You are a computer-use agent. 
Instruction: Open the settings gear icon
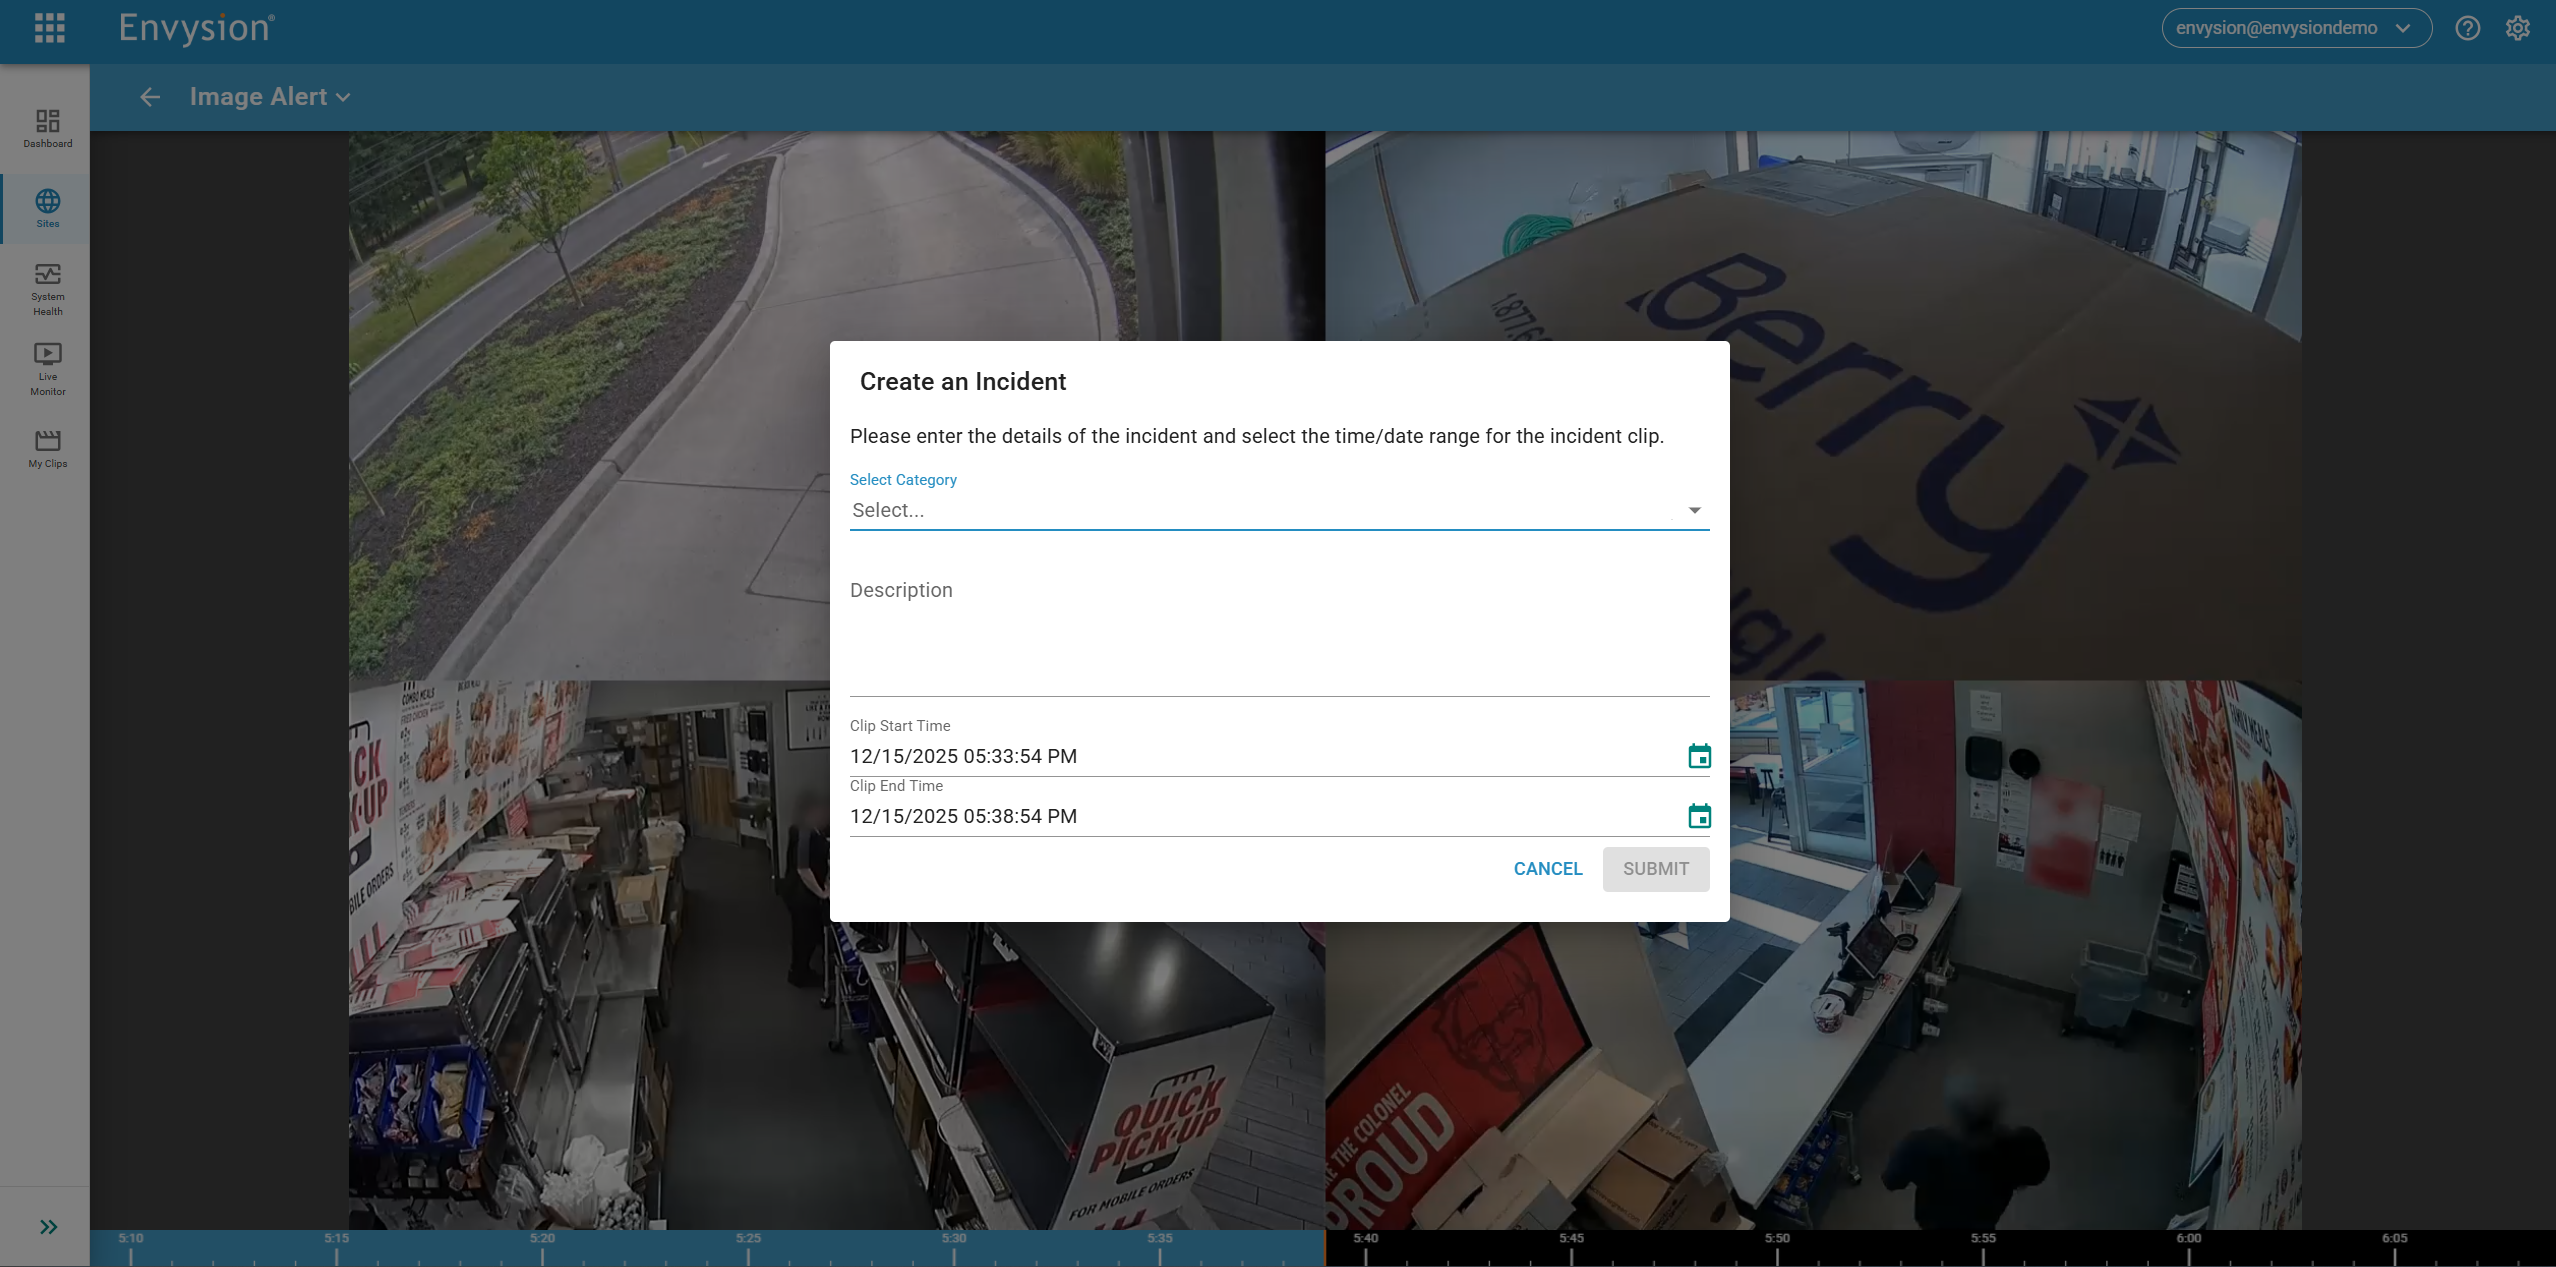coord(2517,28)
